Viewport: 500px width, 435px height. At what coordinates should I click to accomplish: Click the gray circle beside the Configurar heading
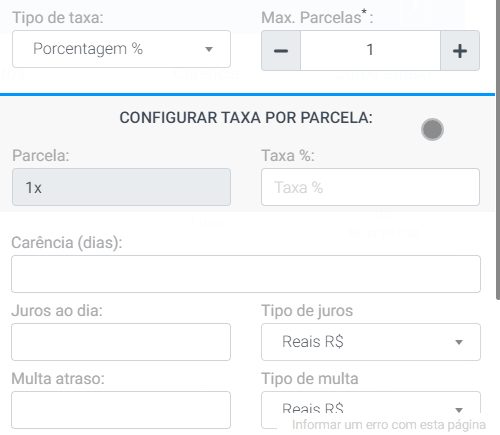pyautogui.click(x=432, y=129)
